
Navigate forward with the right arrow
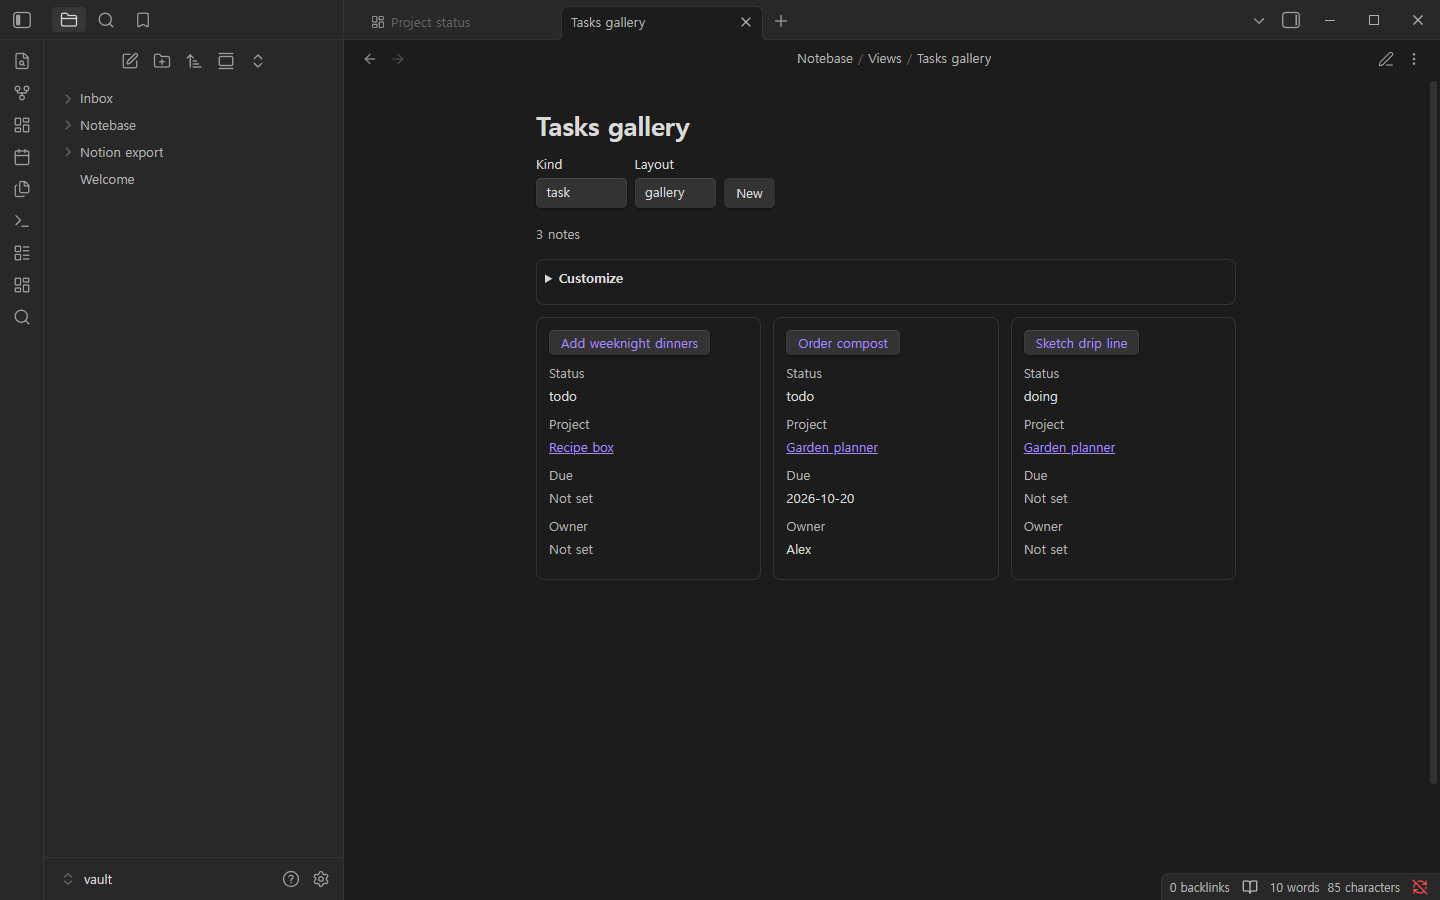point(398,59)
